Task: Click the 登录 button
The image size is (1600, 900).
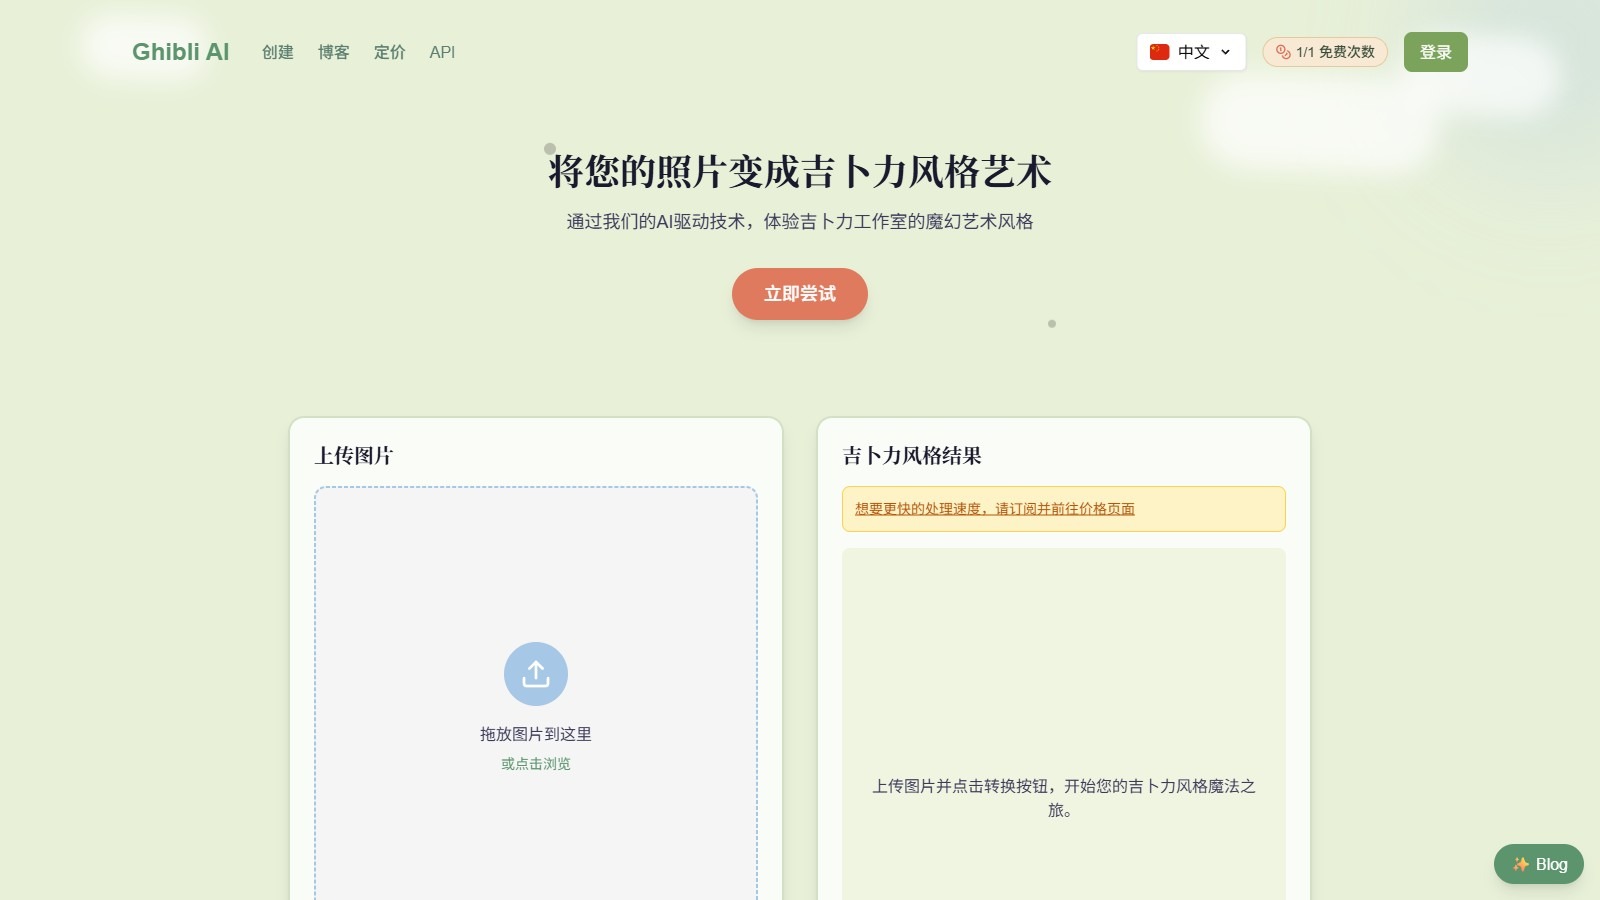Action: point(1435,52)
